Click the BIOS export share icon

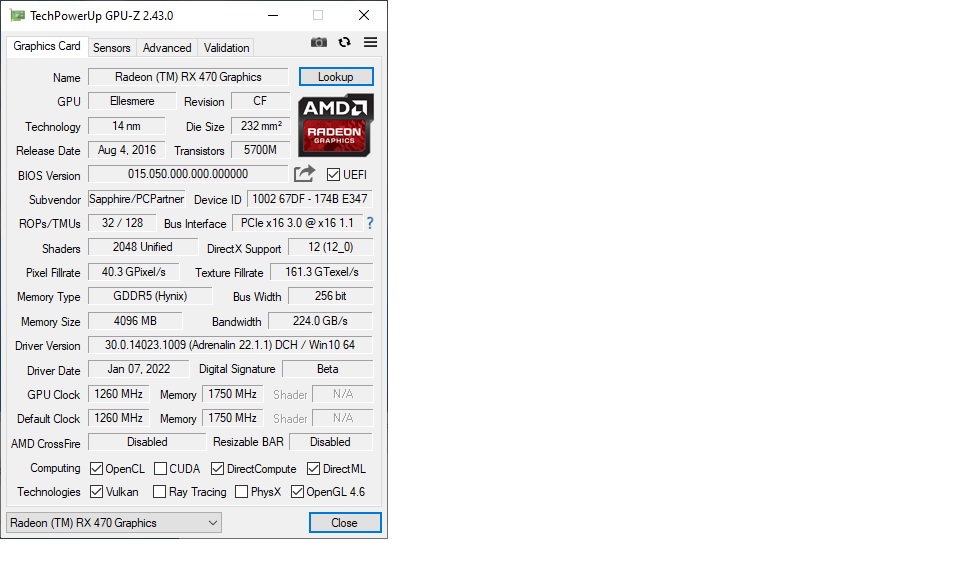tap(304, 174)
